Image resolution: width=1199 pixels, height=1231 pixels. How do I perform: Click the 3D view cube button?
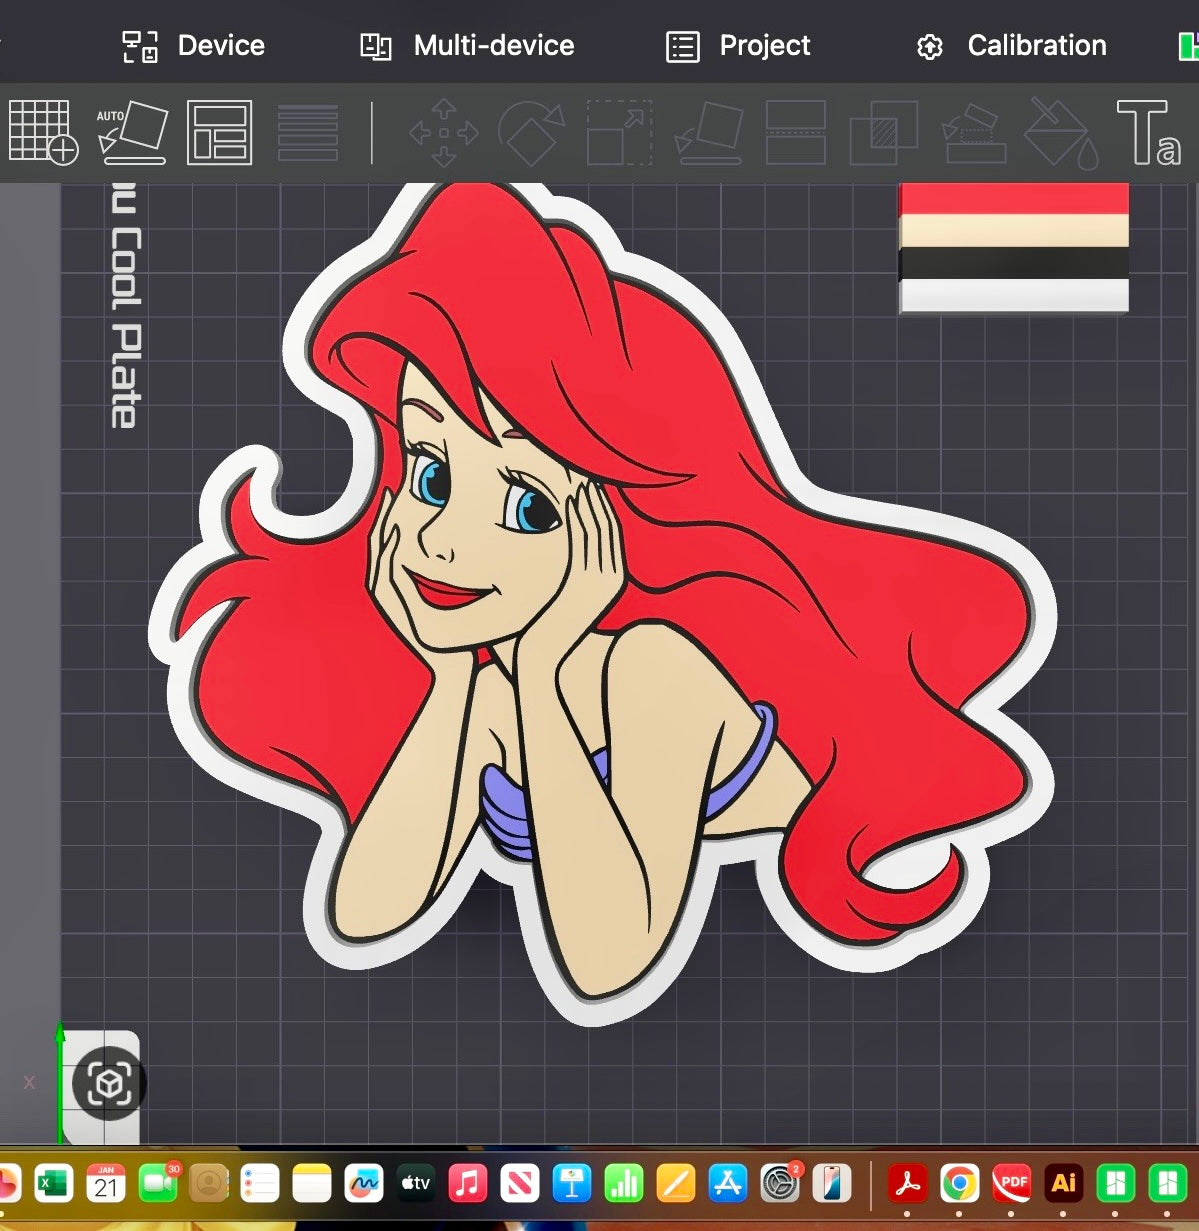coord(109,1084)
